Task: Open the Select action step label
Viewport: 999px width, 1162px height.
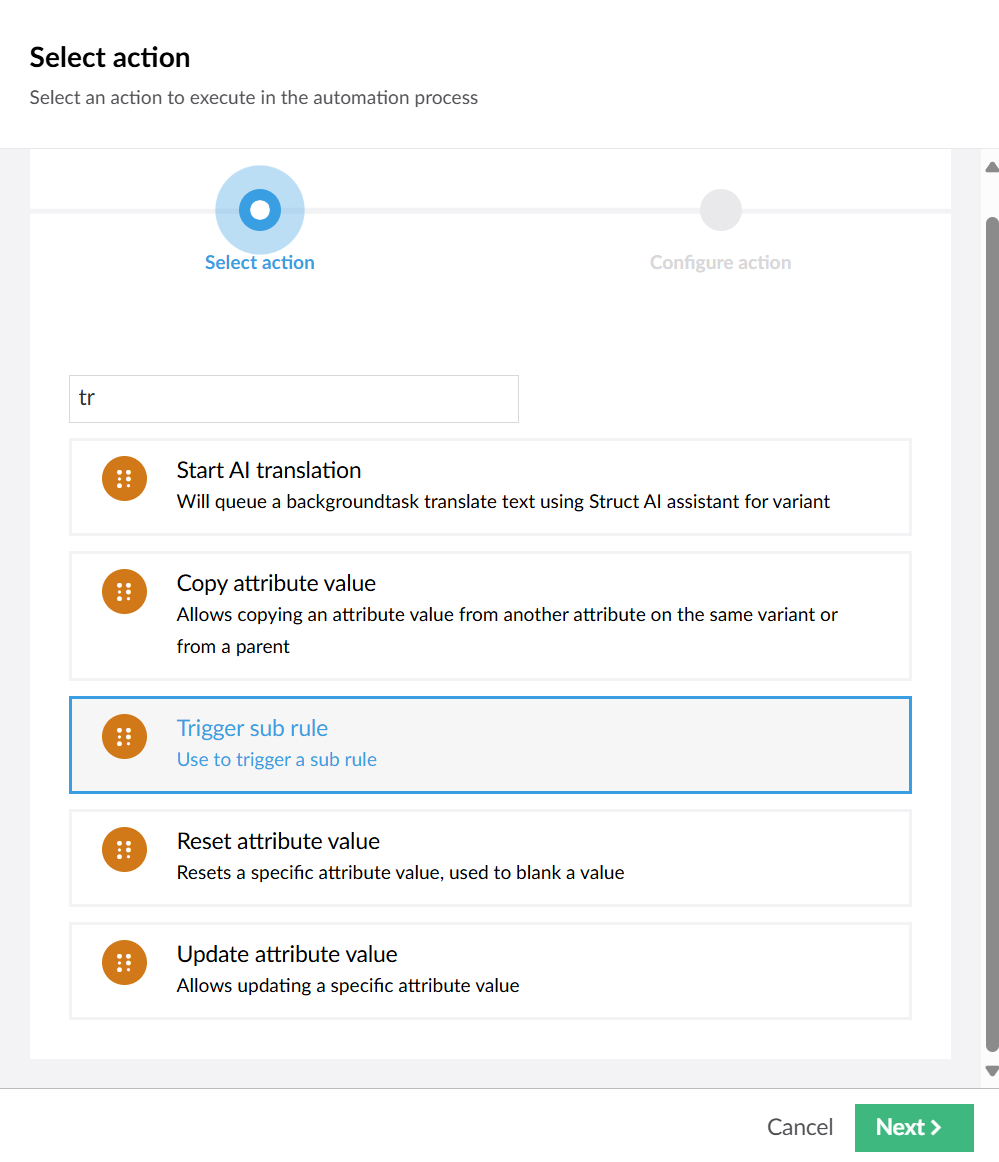Action: [260, 262]
